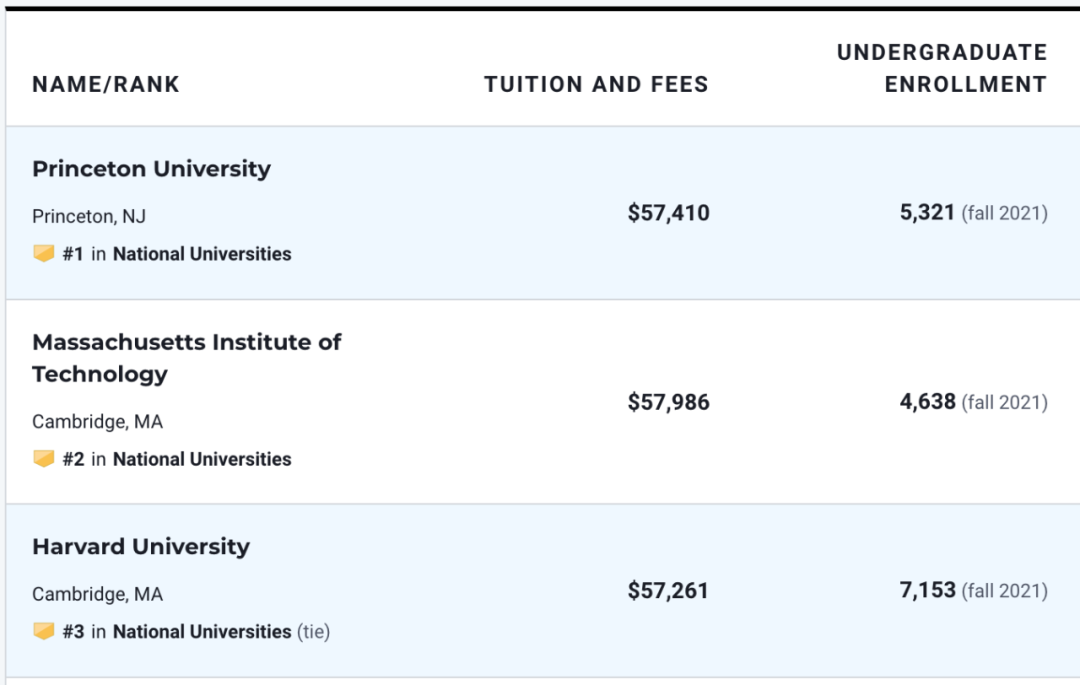Screen dimensions: 1080x685
Task: Click the Cambridge, MA location under Harvard
Action: 98,594
